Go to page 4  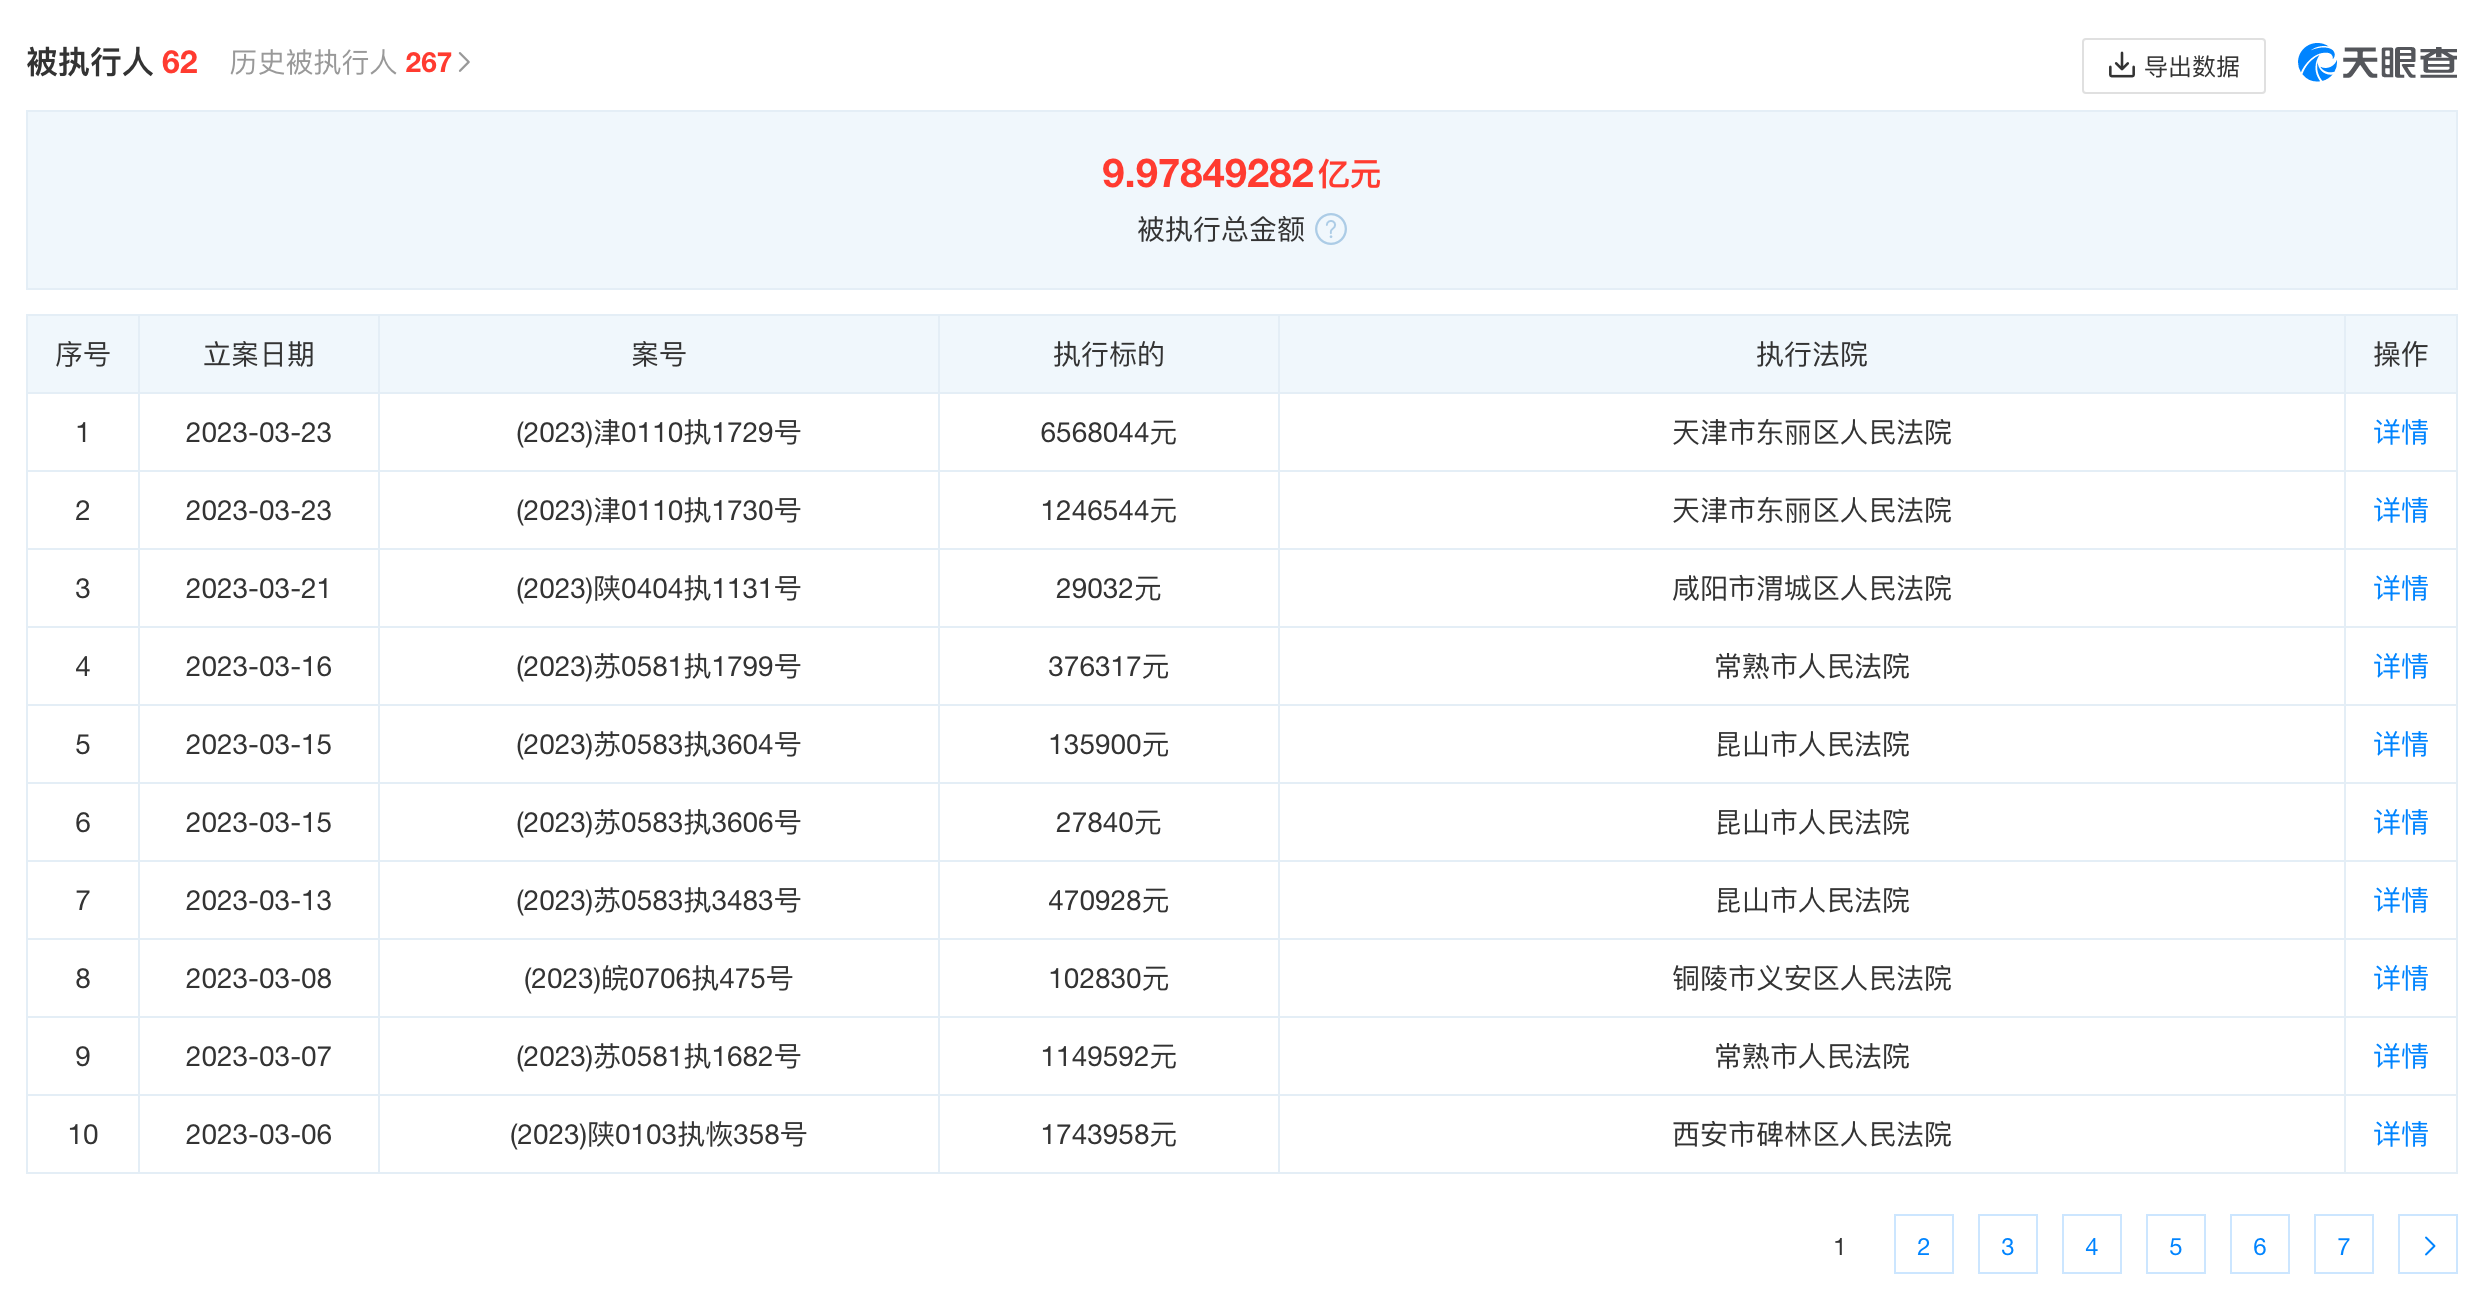tap(2091, 1245)
